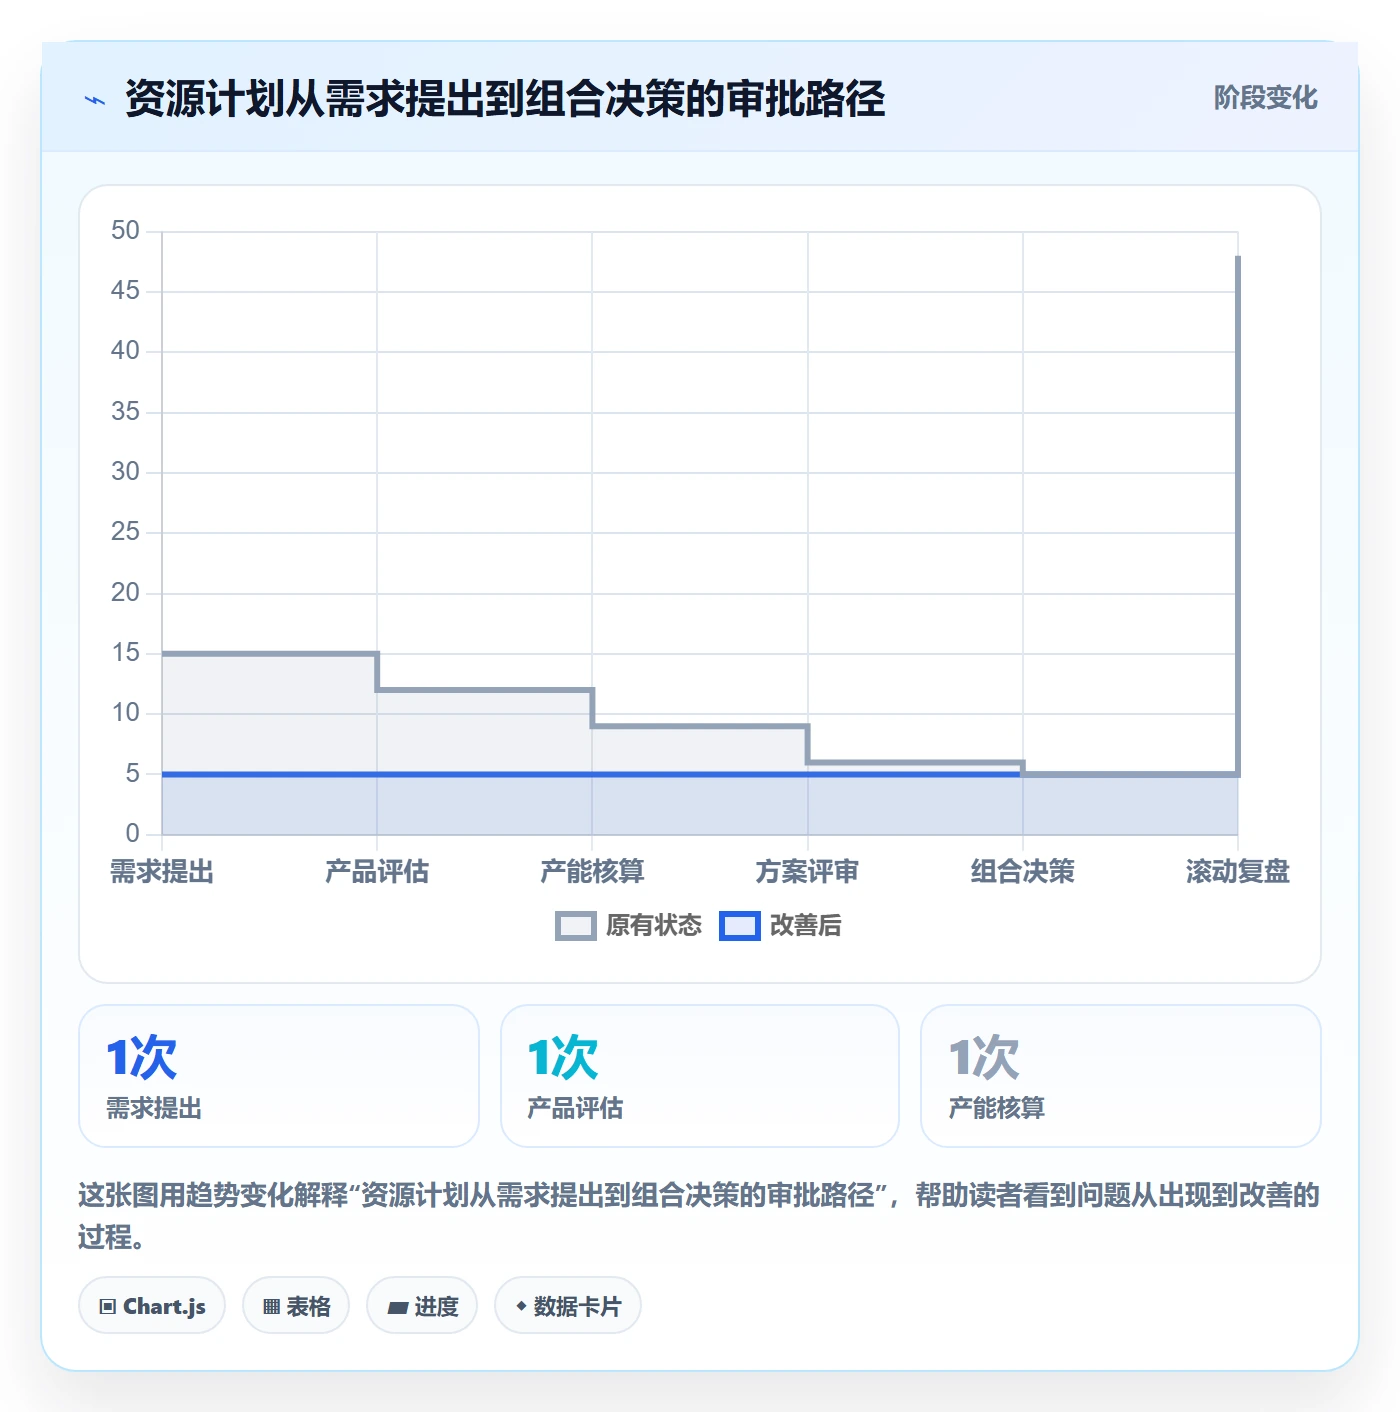The image size is (1400, 1412).
Task: Click the Chart.js tag icon
Action: point(108,1306)
